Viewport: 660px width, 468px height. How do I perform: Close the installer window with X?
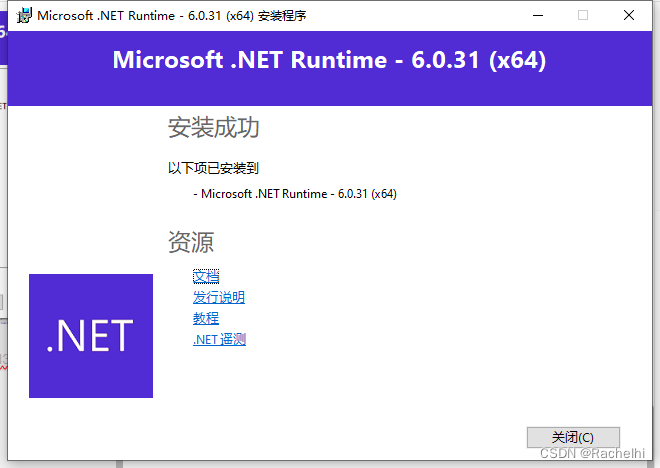pyautogui.click(x=629, y=16)
